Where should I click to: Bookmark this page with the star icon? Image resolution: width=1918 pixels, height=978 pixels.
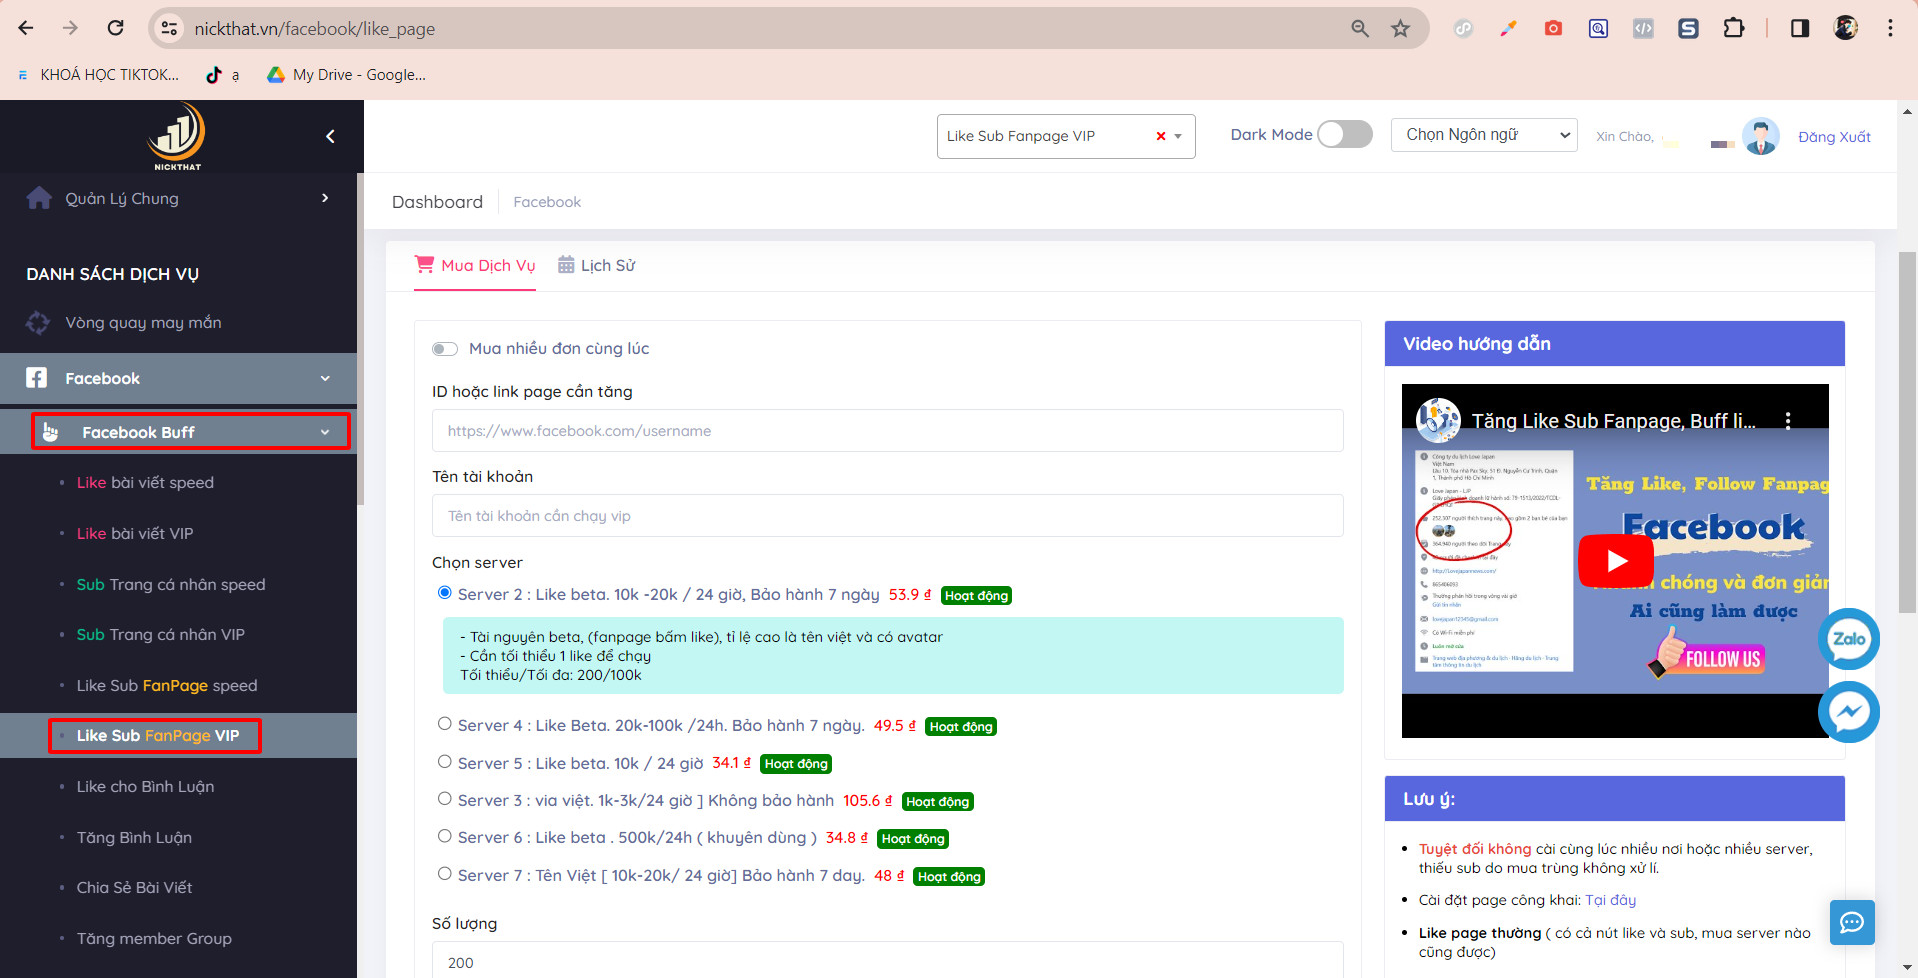pyautogui.click(x=1401, y=28)
